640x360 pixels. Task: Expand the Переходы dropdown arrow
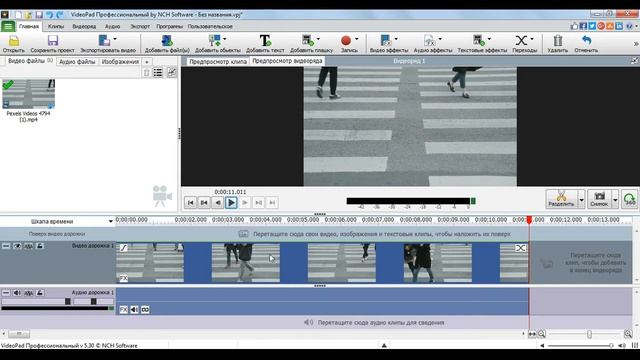[x=532, y=39]
